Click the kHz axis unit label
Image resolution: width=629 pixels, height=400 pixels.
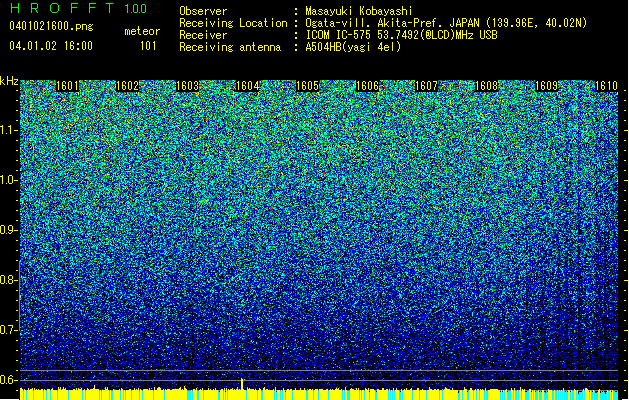click(9, 81)
